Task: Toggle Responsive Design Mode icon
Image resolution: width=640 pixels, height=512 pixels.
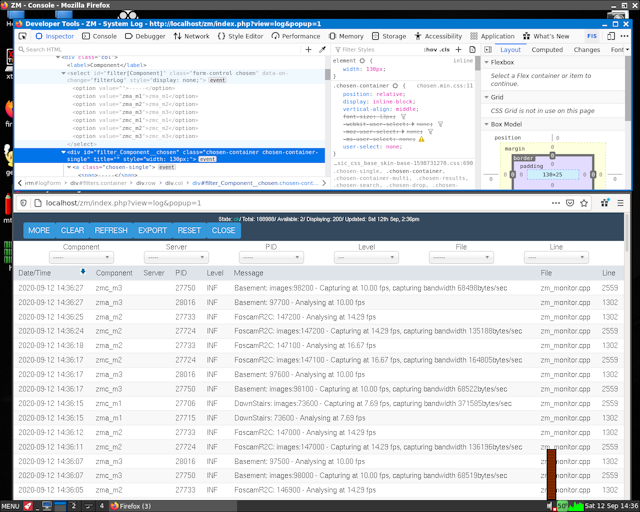Action: 611,36
